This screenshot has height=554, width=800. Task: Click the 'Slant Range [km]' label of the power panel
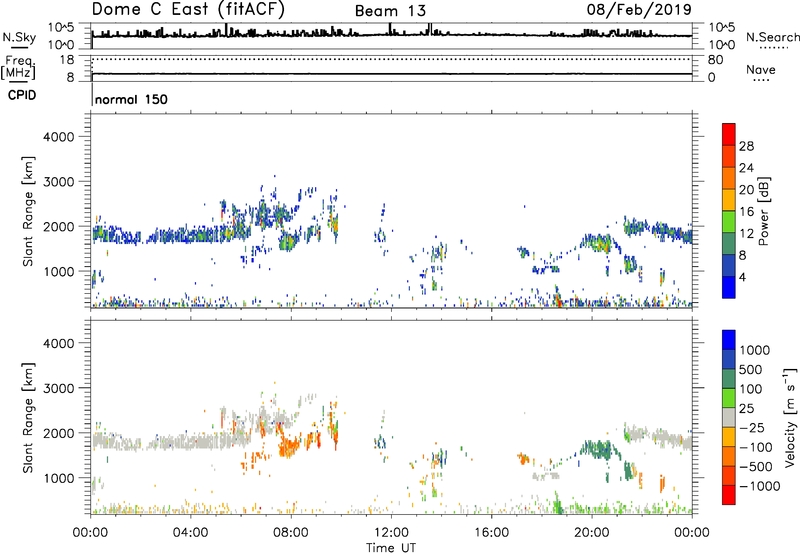pyautogui.click(x=28, y=211)
